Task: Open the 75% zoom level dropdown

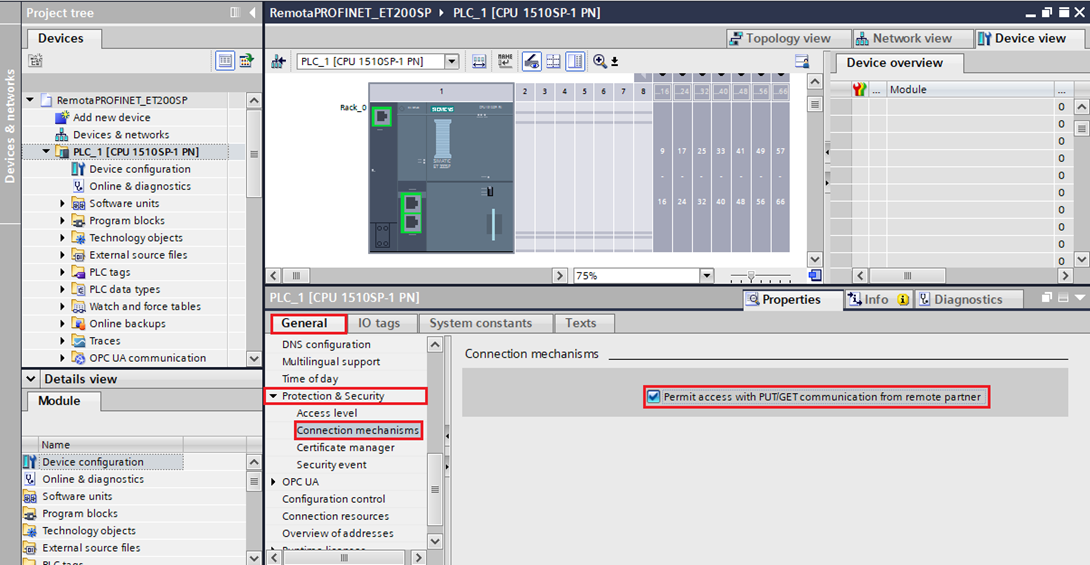Action: [707, 275]
